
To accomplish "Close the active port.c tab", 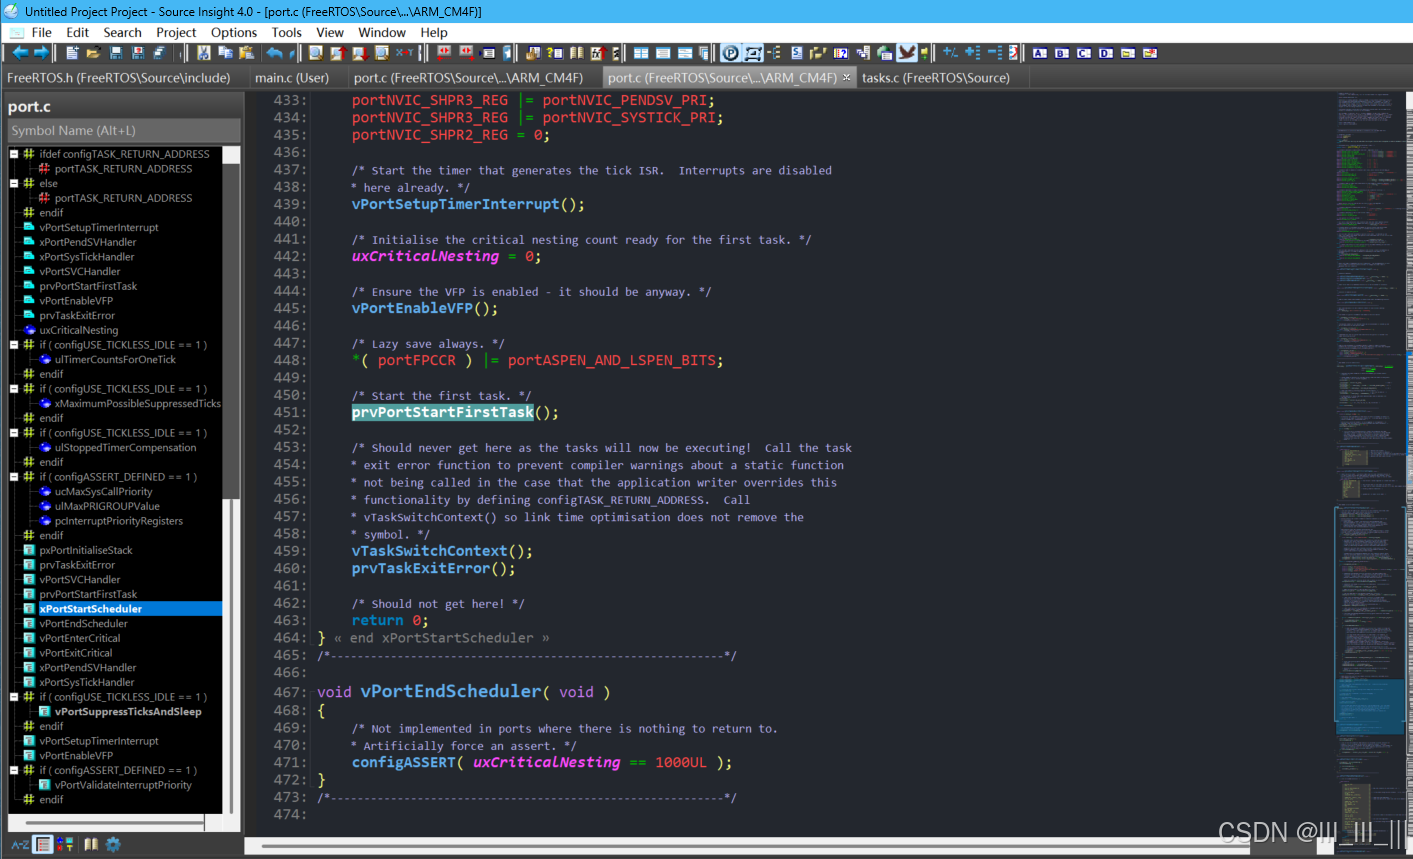I will [x=847, y=77].
